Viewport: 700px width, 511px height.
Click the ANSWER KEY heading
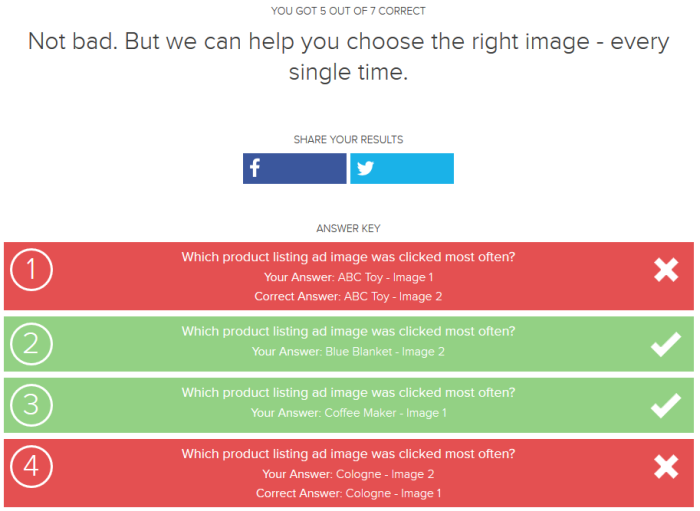tap(348, 228)
